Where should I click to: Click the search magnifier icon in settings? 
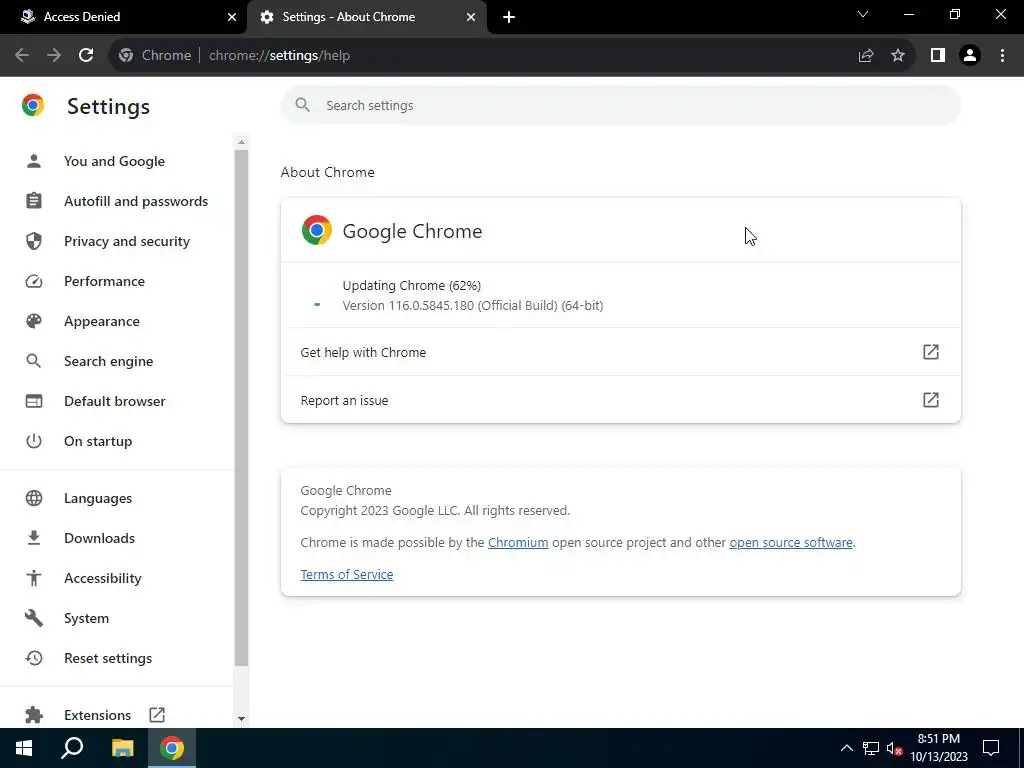tap(302, 105)
